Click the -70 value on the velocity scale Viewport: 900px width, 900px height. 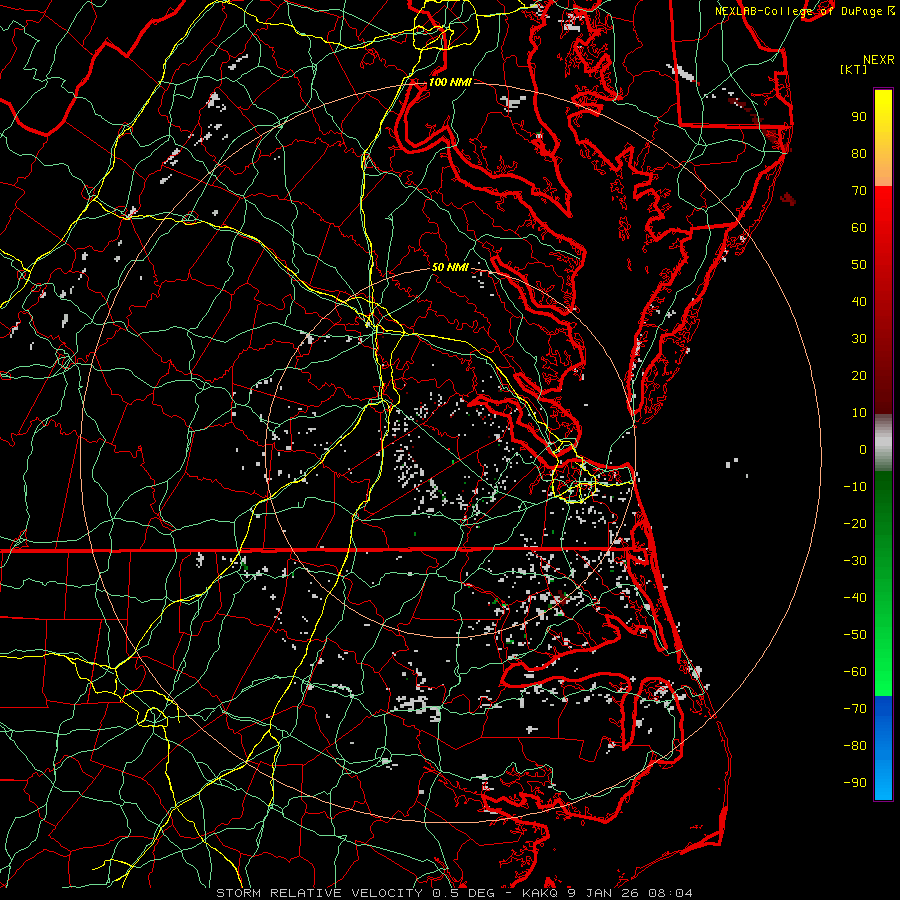(x=855, y=709)
